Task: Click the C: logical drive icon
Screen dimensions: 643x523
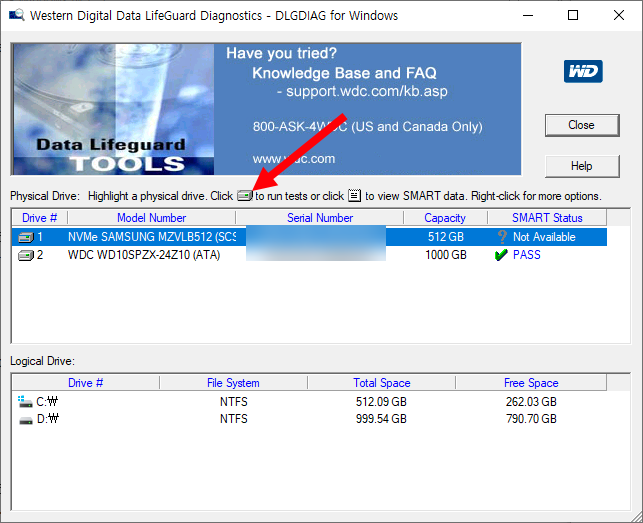Action: tap(25, 402)
